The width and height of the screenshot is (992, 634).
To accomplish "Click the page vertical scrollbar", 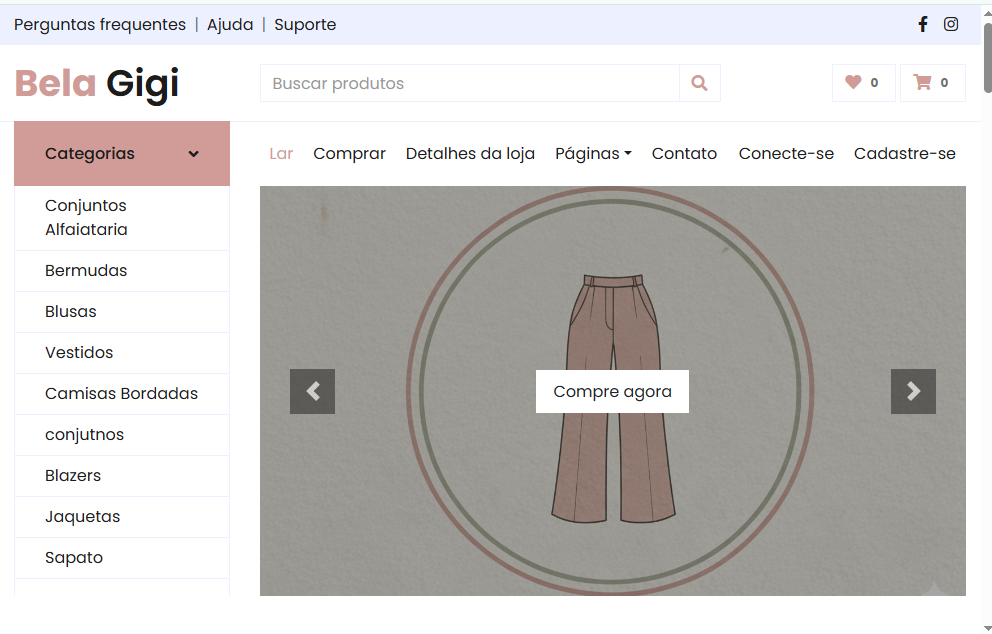I will coord(987,300).
